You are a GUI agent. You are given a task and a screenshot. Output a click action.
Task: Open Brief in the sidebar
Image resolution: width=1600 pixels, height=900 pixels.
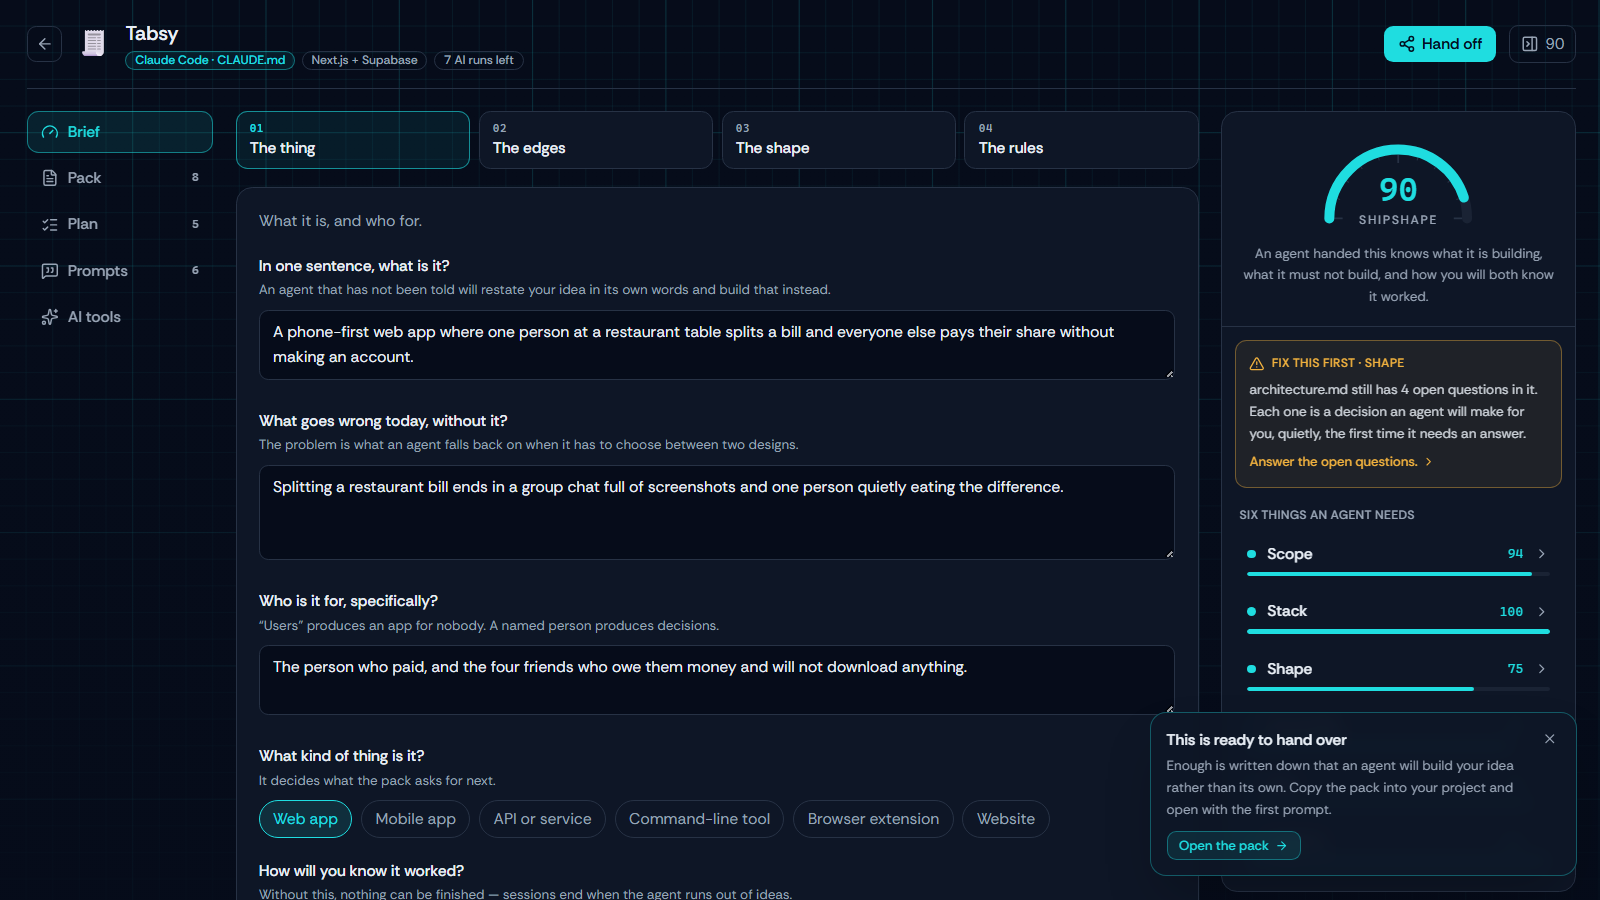[x=120, y=132]
